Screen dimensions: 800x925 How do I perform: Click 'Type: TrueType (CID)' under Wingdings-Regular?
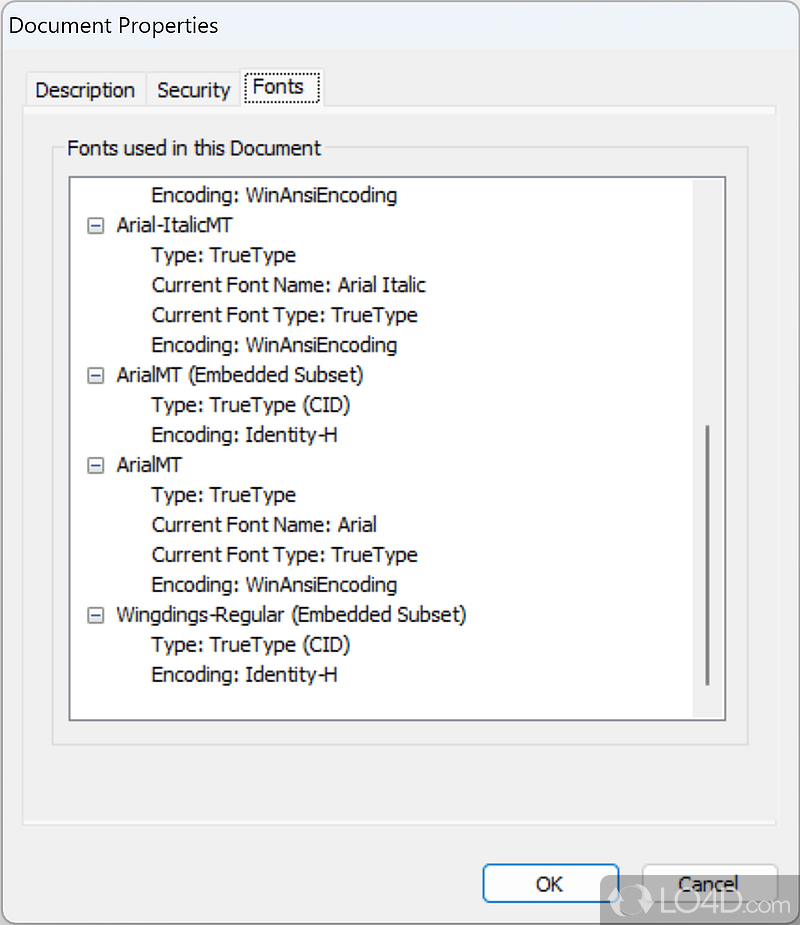[251, 644]
